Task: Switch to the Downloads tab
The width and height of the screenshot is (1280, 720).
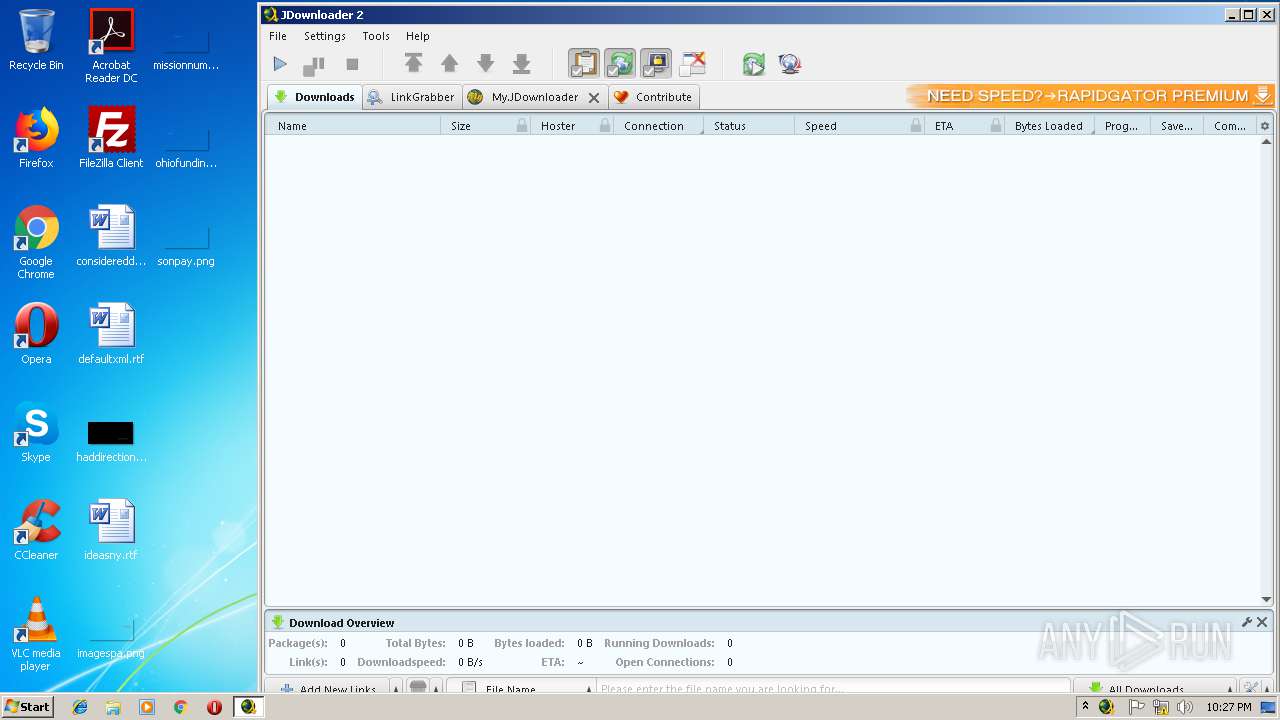Action: 314,97
